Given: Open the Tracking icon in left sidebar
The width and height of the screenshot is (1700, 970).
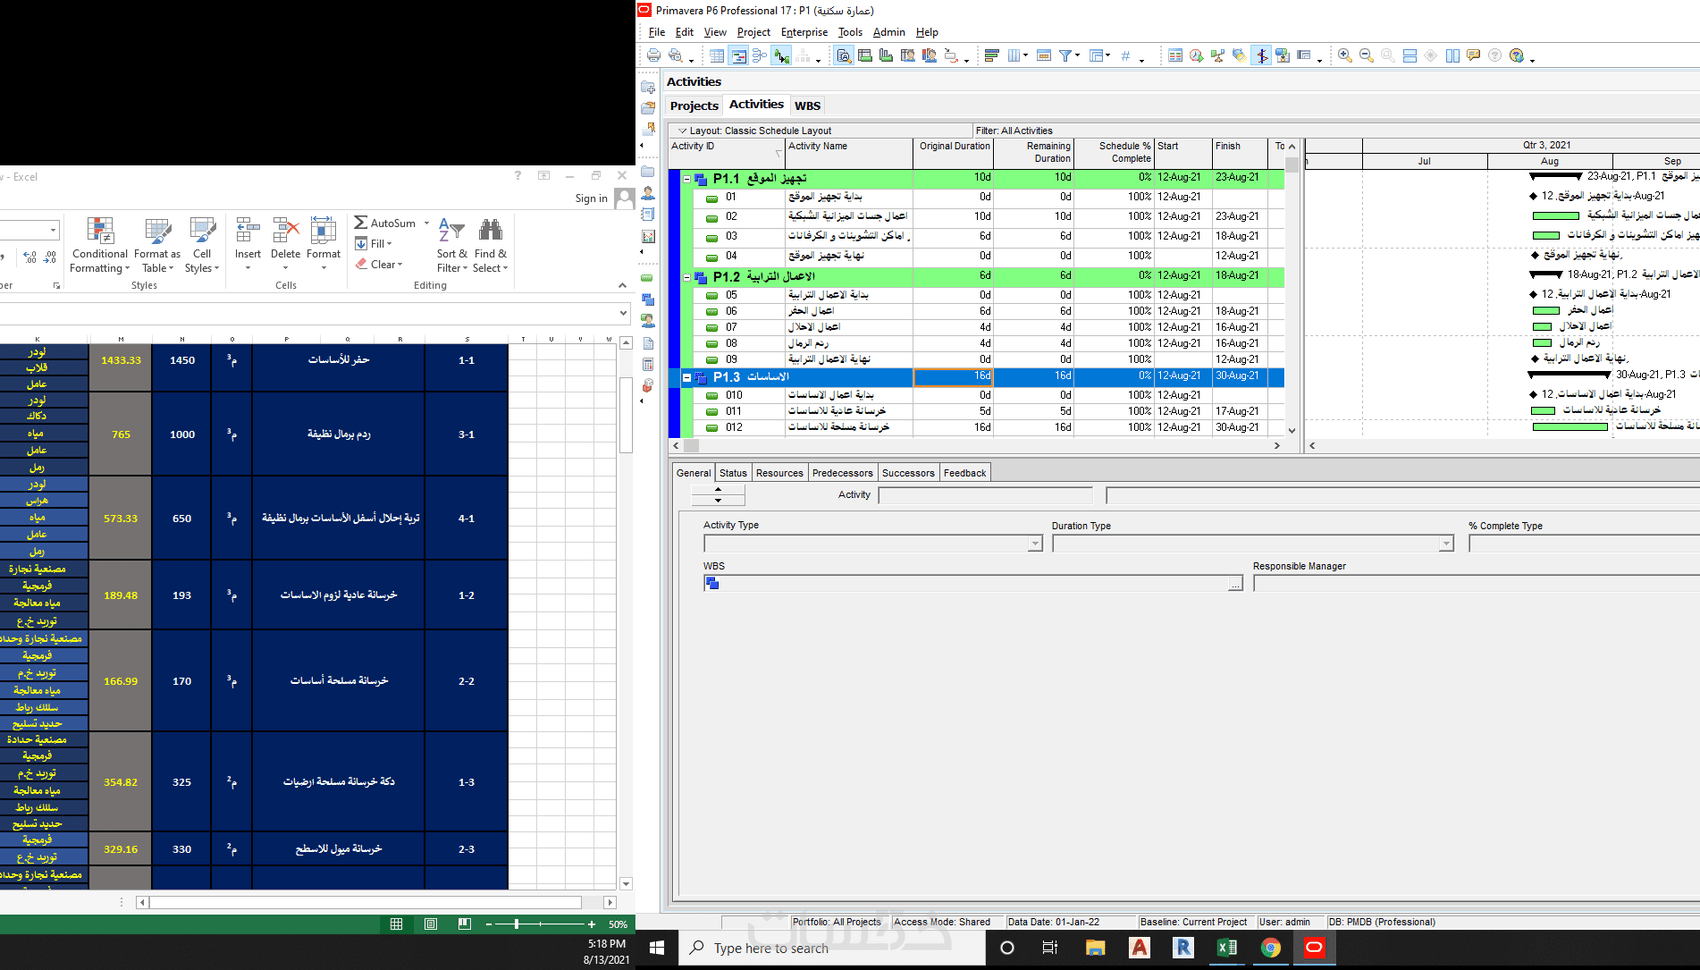Looking at the screenshot, I should (x=648, y=236).
